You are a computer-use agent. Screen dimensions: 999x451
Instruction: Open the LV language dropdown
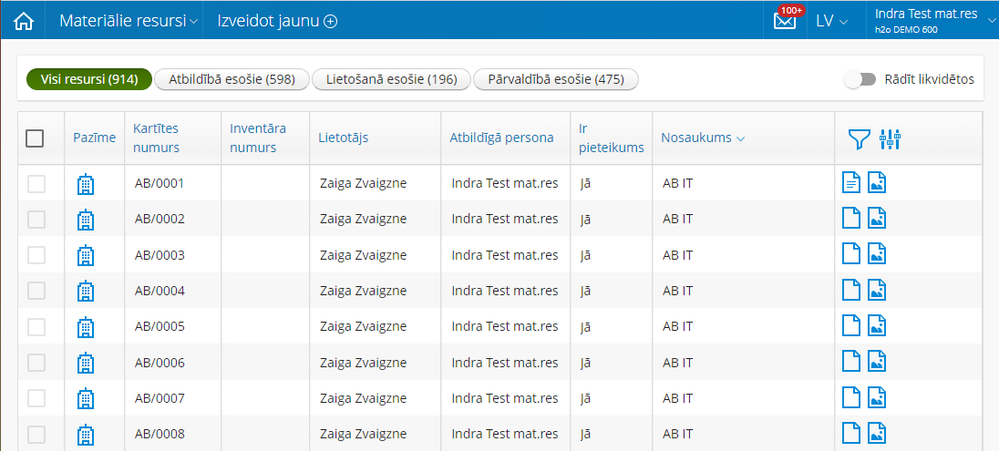[831, 21]
